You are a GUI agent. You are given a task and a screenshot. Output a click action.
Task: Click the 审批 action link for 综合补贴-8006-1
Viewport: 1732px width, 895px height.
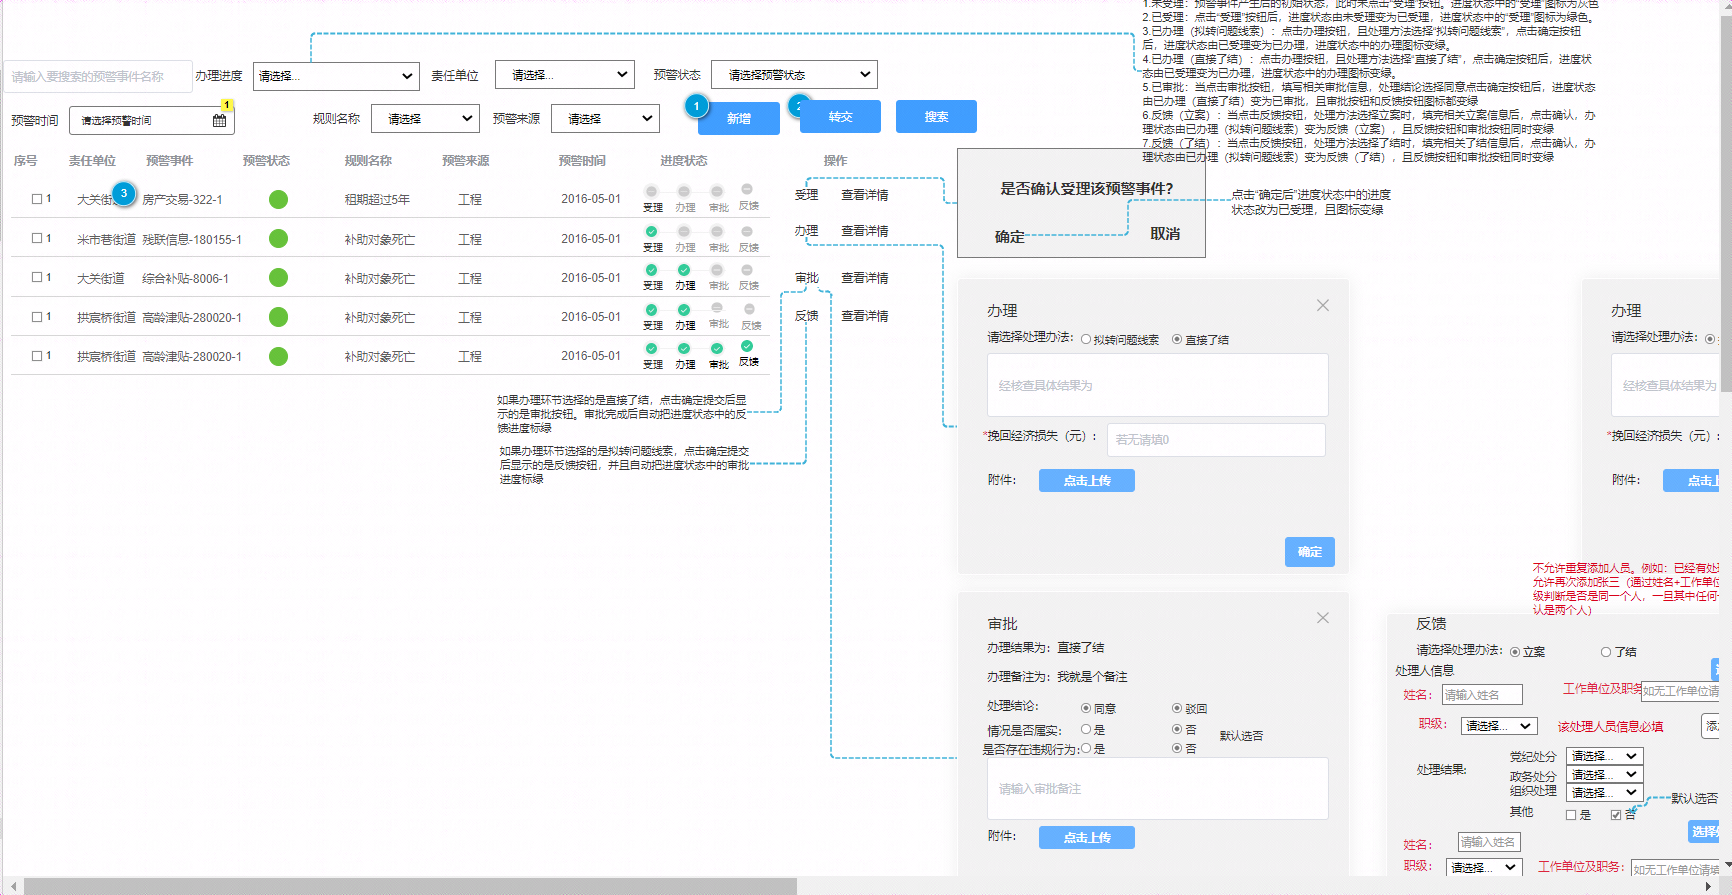tap(806, 278)
